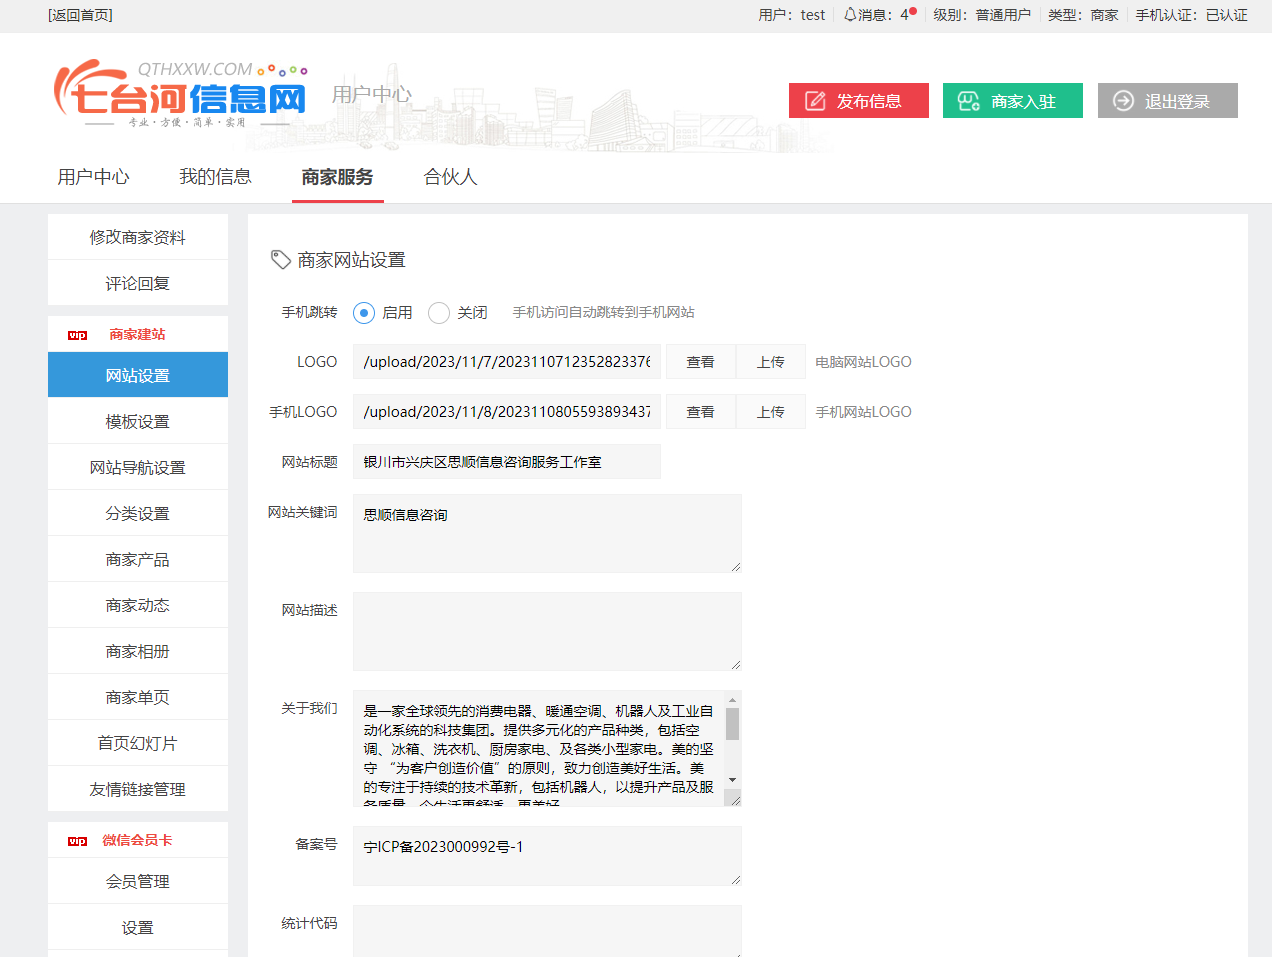Click the pencil icon on 发布信息

pyautogui.click(x=815, y=101)
